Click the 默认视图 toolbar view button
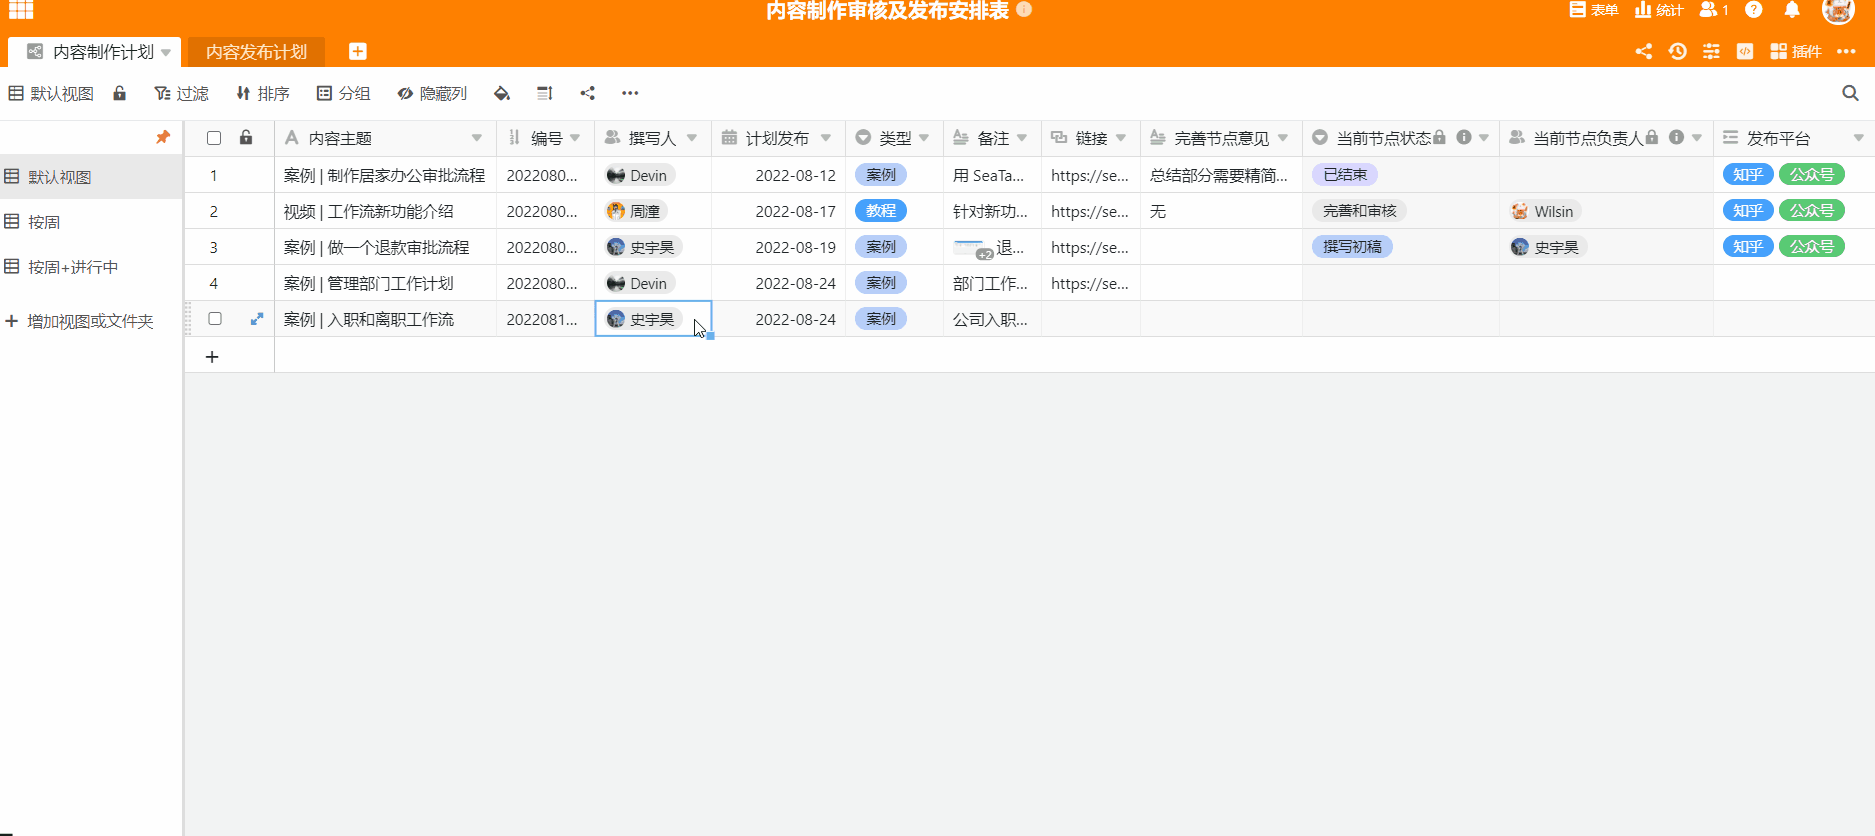The width and height of the screenshot is (1875, 836). (51, 93)
